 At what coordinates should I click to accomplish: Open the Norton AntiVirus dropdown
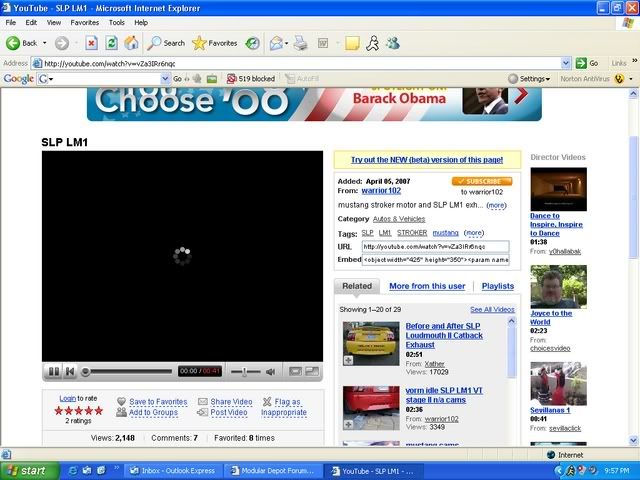tap(631, 79)
